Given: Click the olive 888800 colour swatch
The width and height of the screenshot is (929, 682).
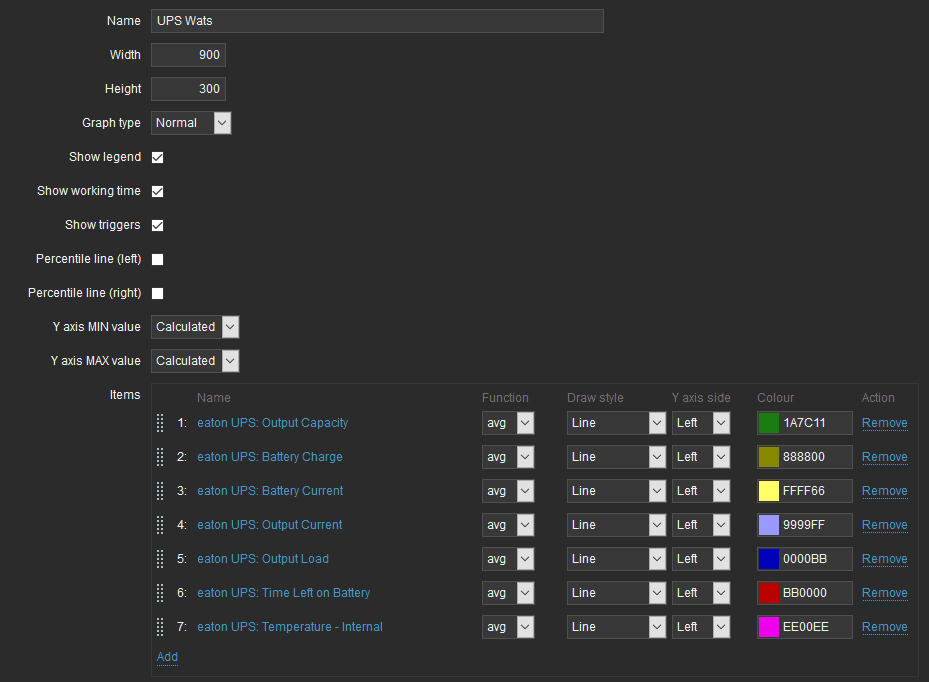Looking at the screenshot, I should [769, 457].
